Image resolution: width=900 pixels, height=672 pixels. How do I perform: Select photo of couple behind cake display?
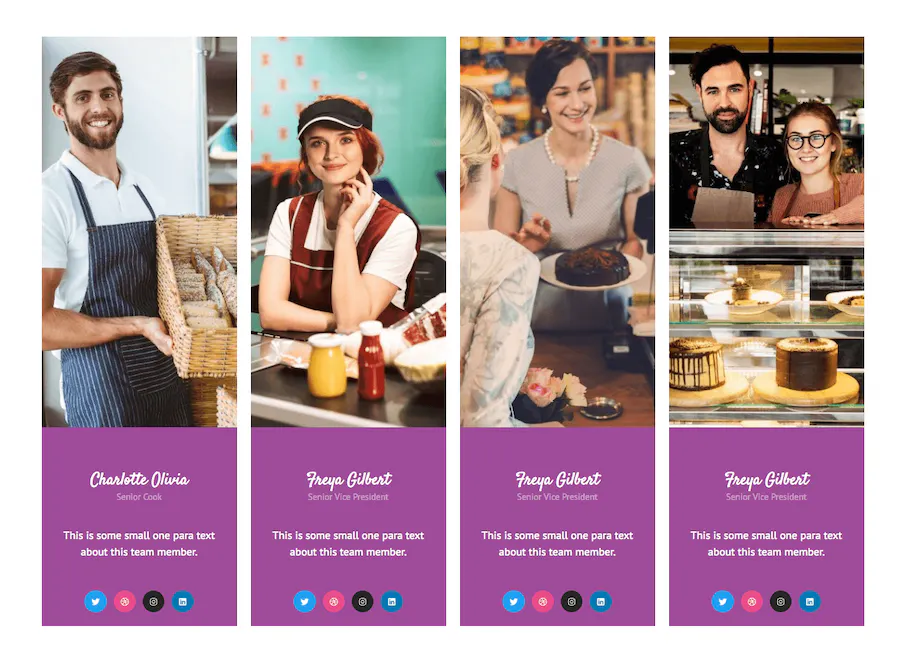(x=766, y=232)
